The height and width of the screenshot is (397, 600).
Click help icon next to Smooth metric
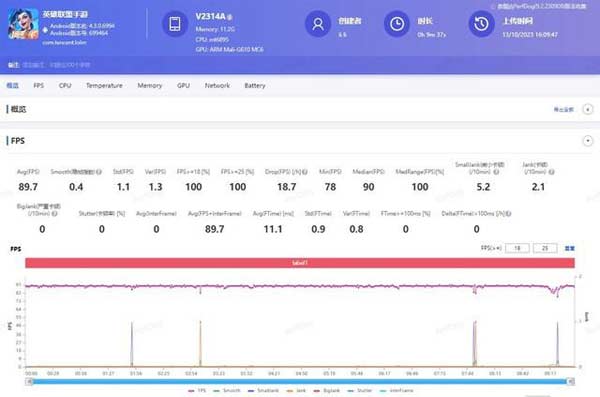[x=99, y=172]
